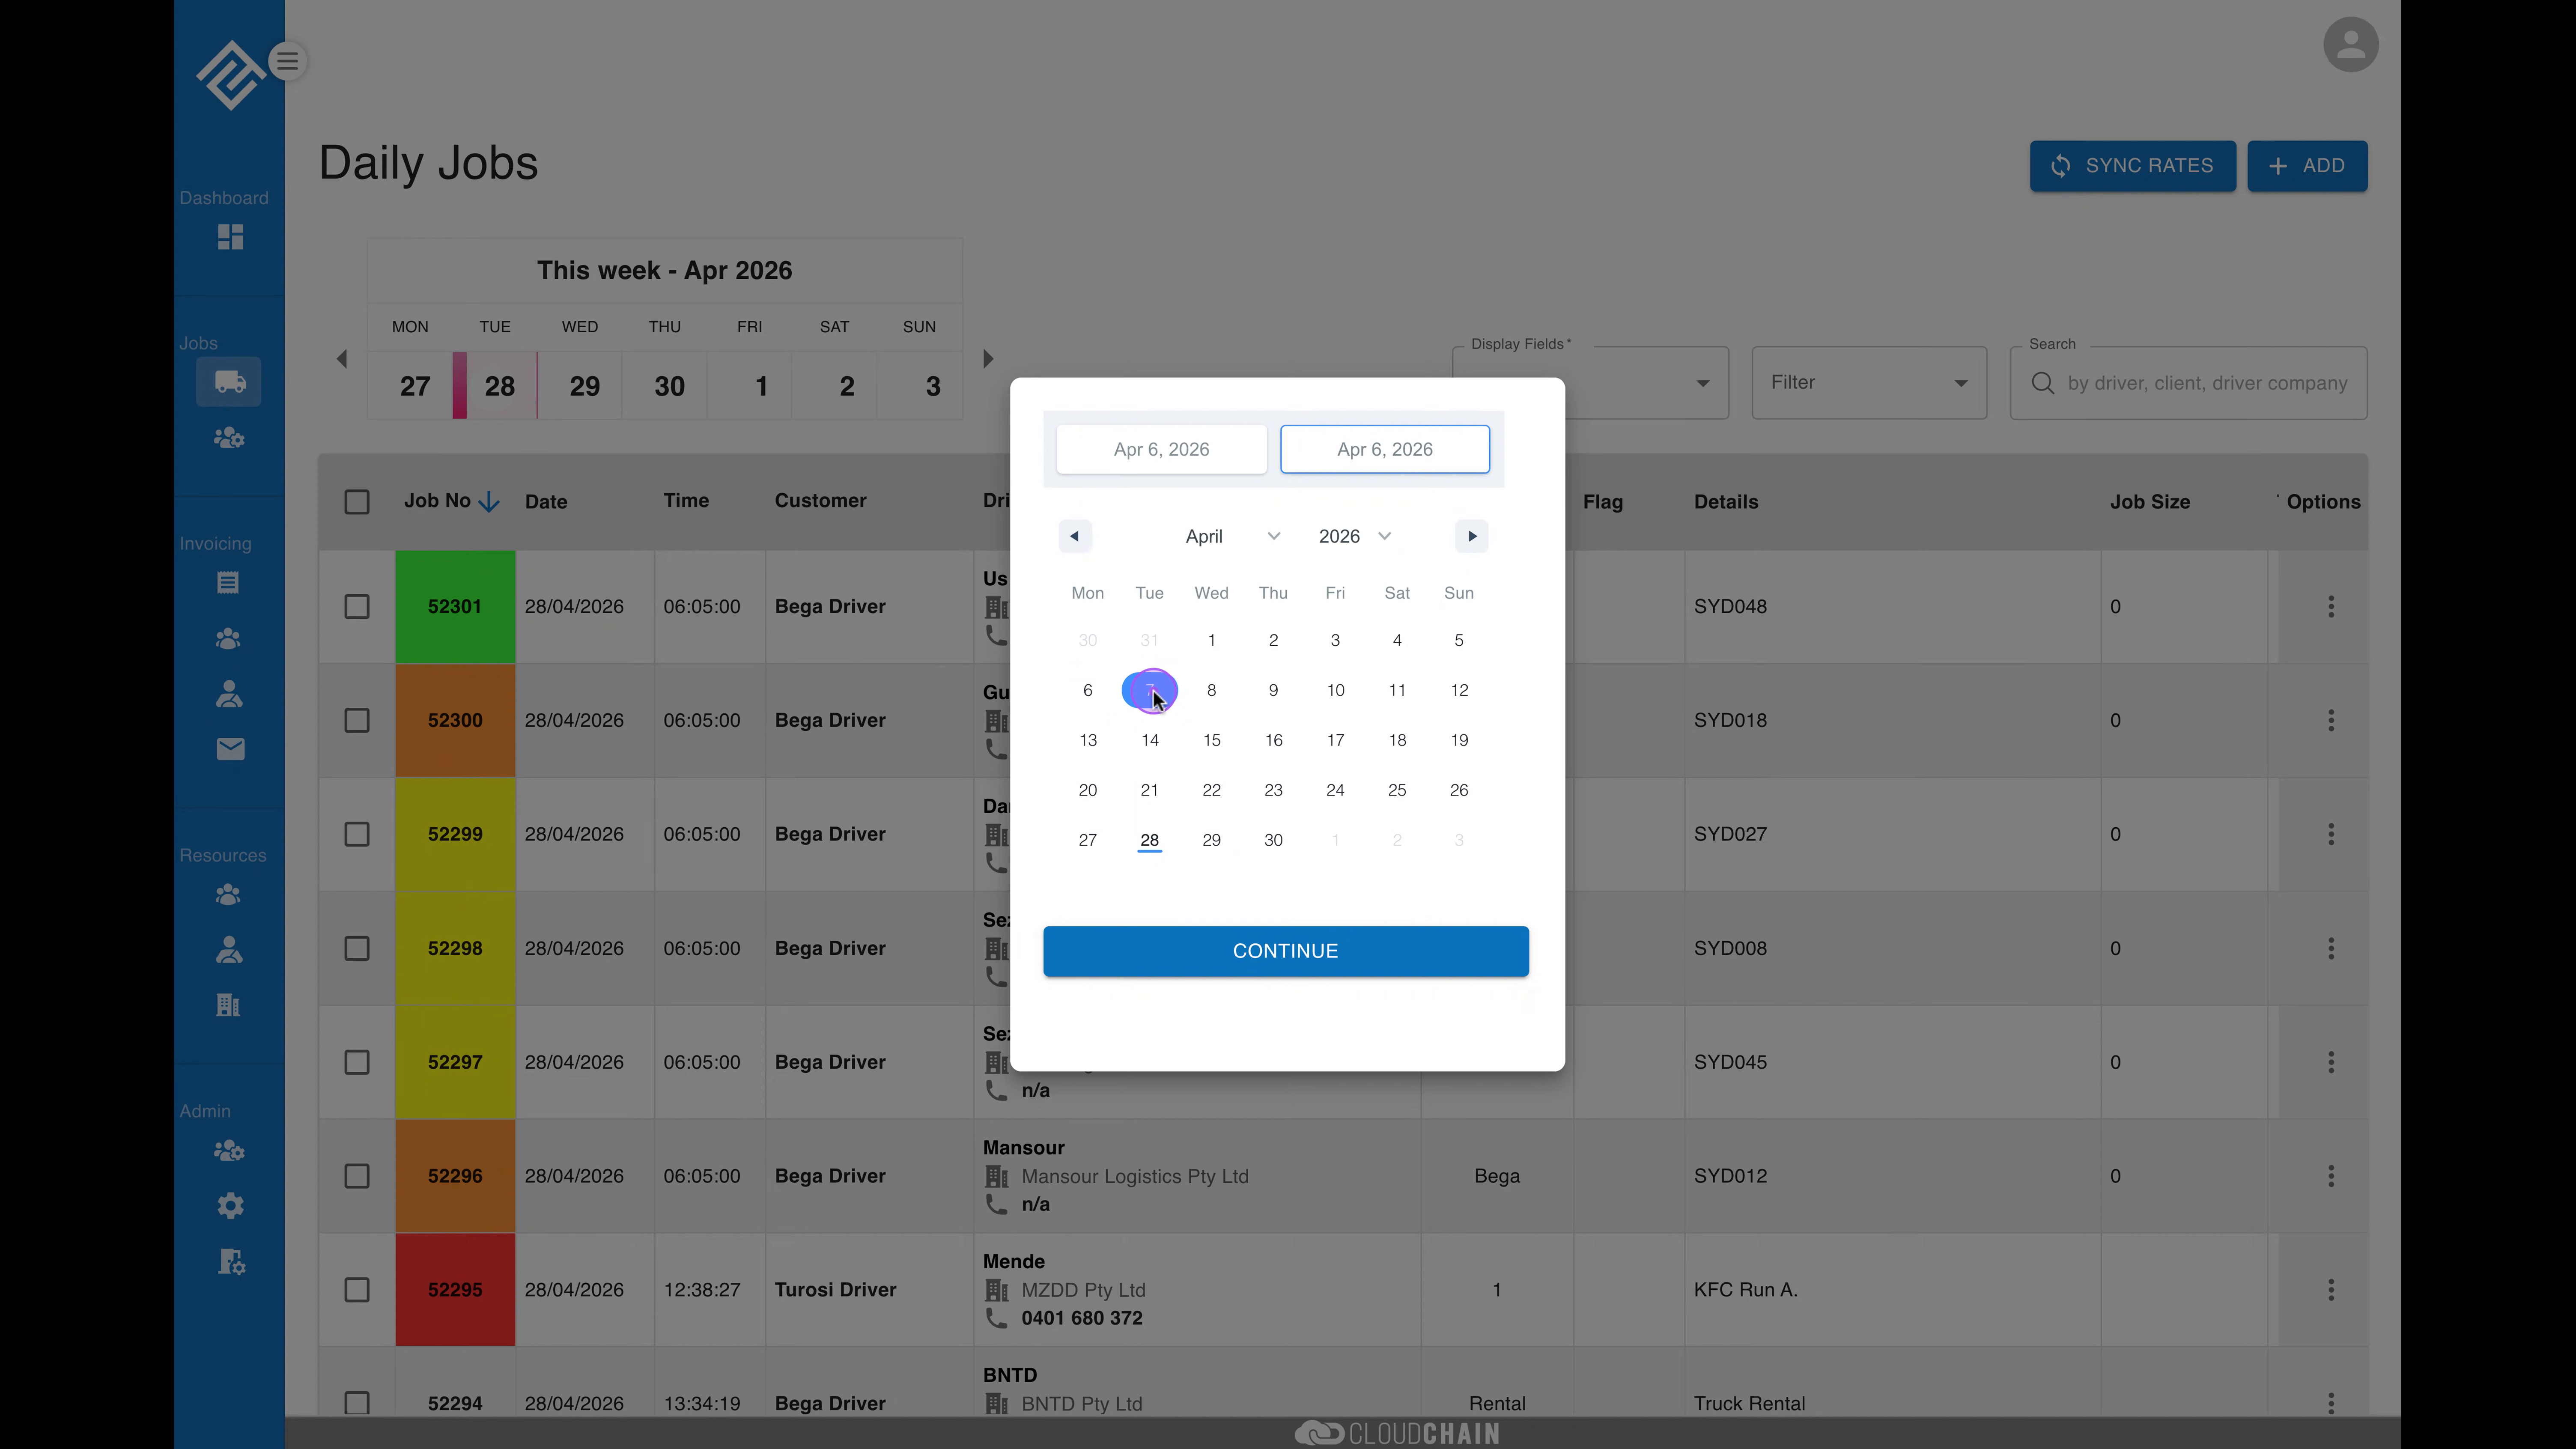2576x1449 pixels.
Task: Open the Filter dropdown
Action: pyautogui.click(x=1869, y=383)
